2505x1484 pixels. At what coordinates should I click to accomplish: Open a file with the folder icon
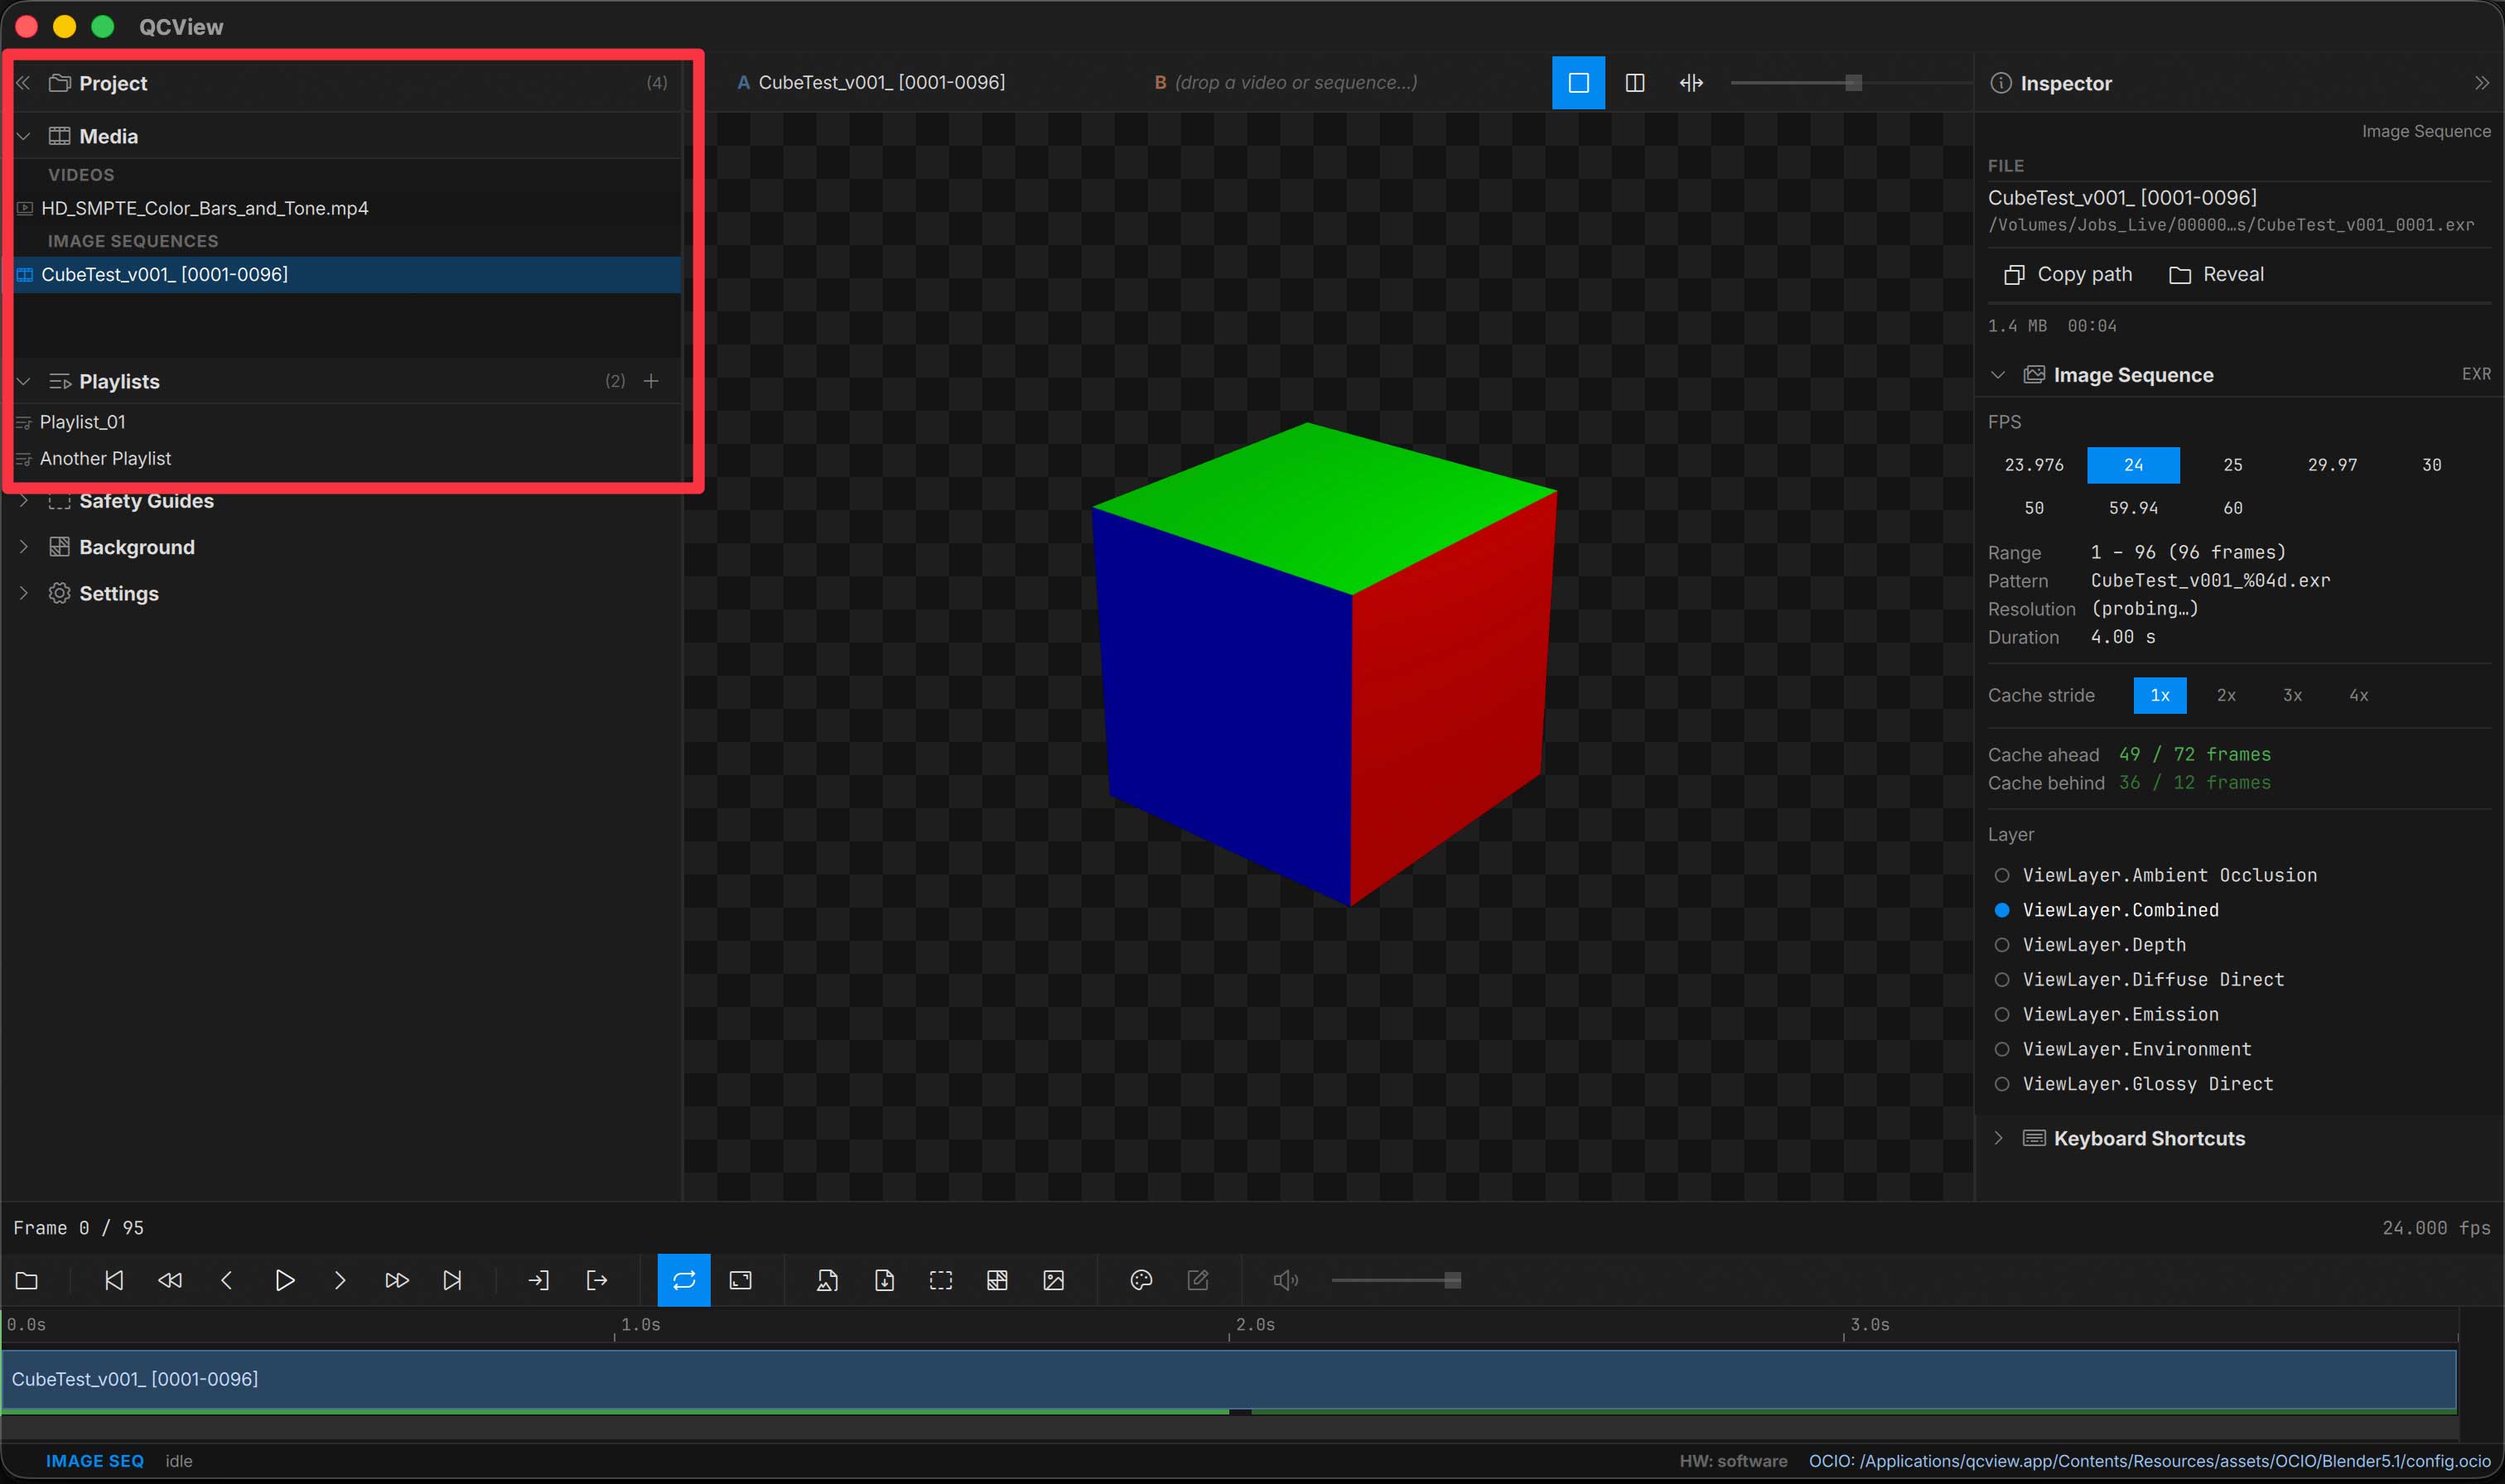pyautogui.click(x=27, y=1280)
